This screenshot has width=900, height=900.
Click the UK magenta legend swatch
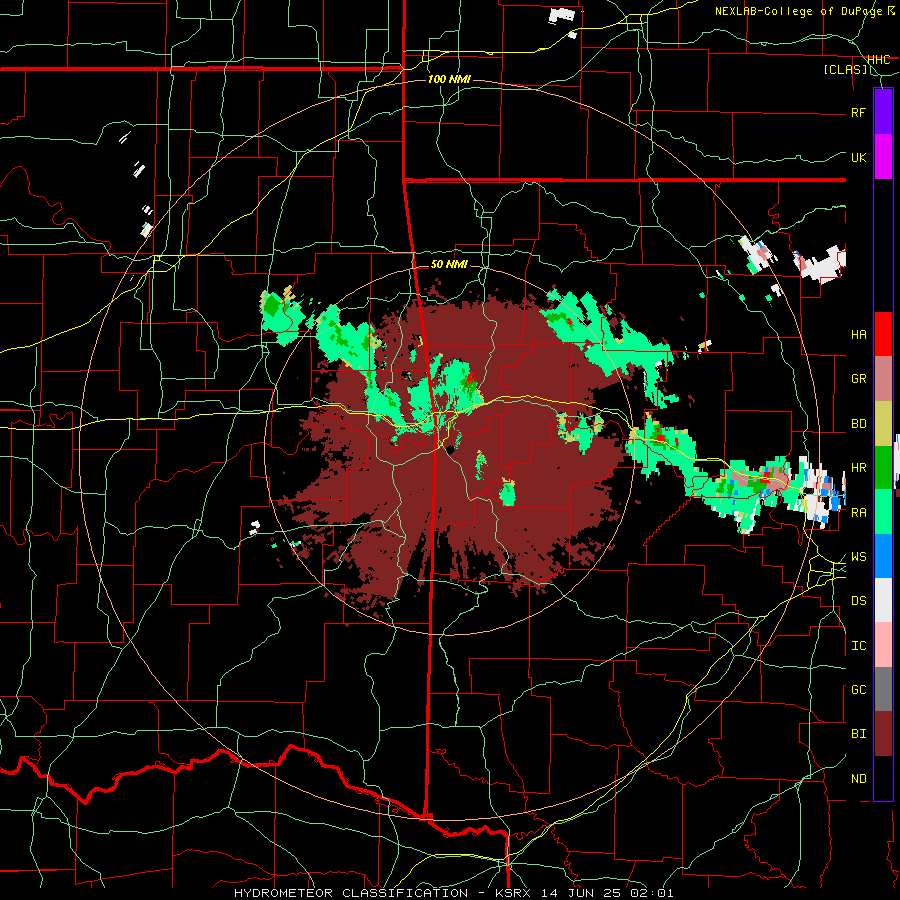click(883, 157)
